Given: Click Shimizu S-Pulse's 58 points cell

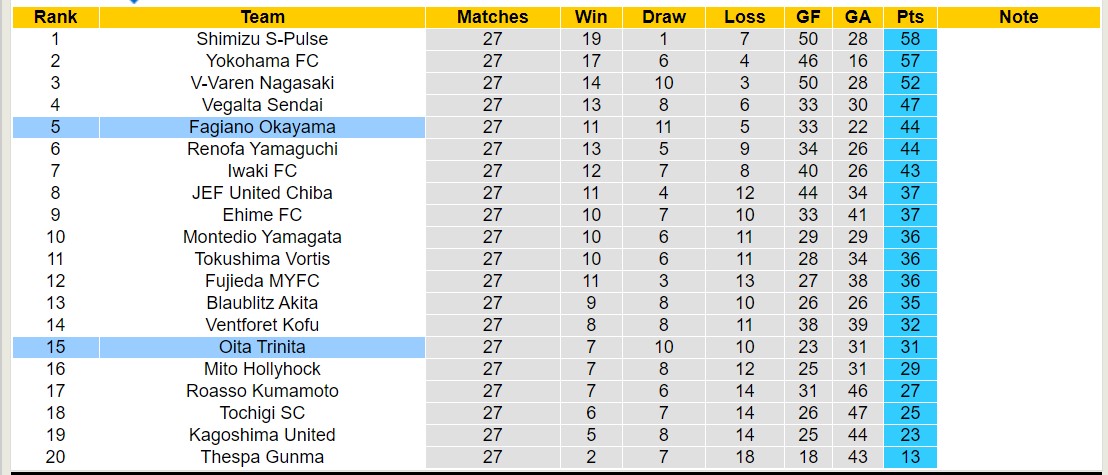Looking at the screenshot, I should coord(910,39).
